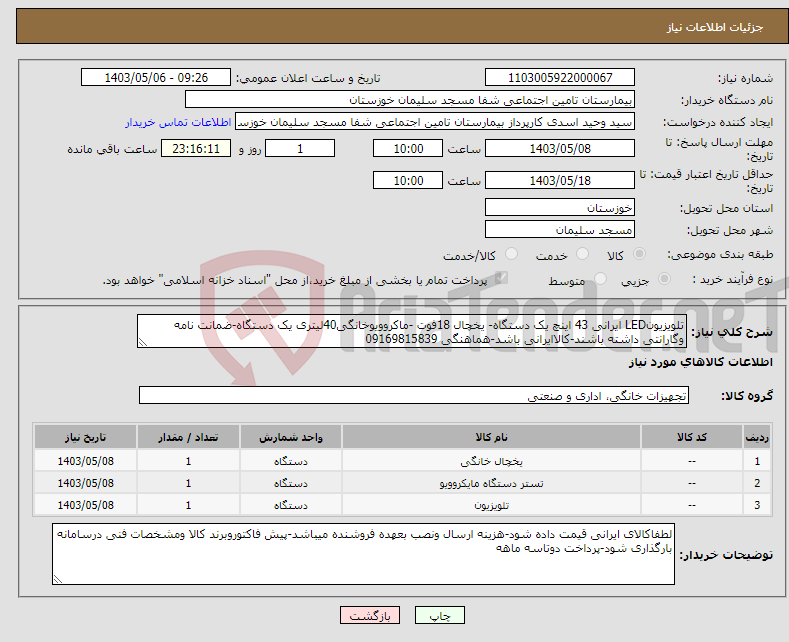The image size is (789, 642).
Task: Grab the description text area resize handle
Action: 142,343
